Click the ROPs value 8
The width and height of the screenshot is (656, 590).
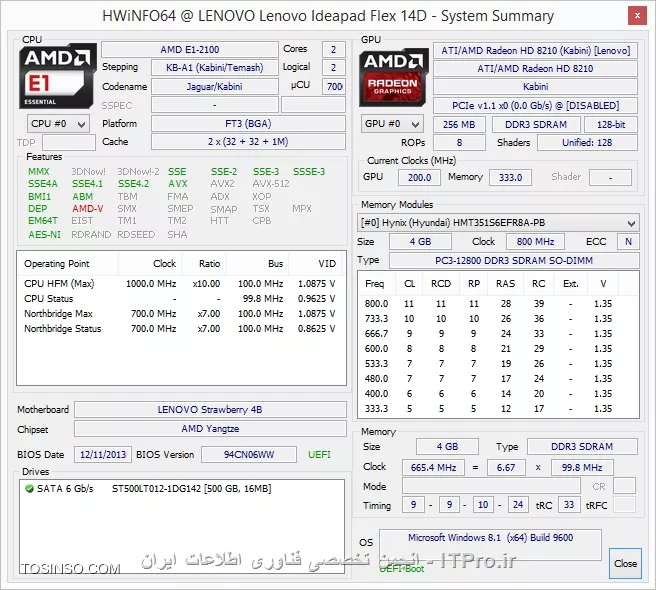[x=459, y=143]
